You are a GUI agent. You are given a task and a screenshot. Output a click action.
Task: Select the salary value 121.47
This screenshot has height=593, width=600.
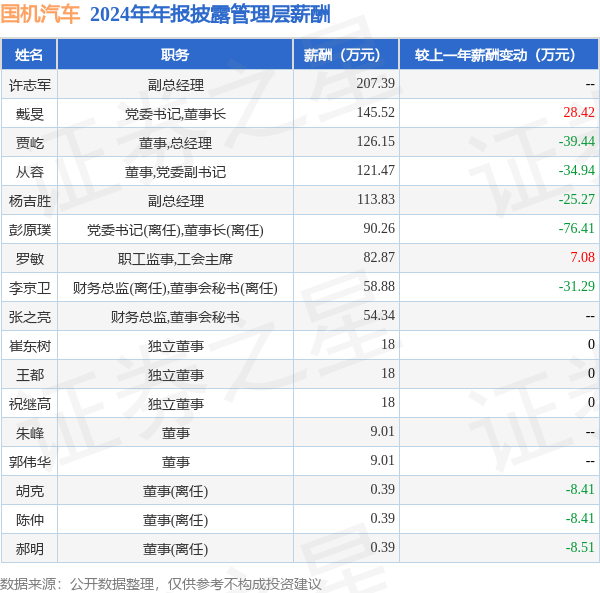375,170
